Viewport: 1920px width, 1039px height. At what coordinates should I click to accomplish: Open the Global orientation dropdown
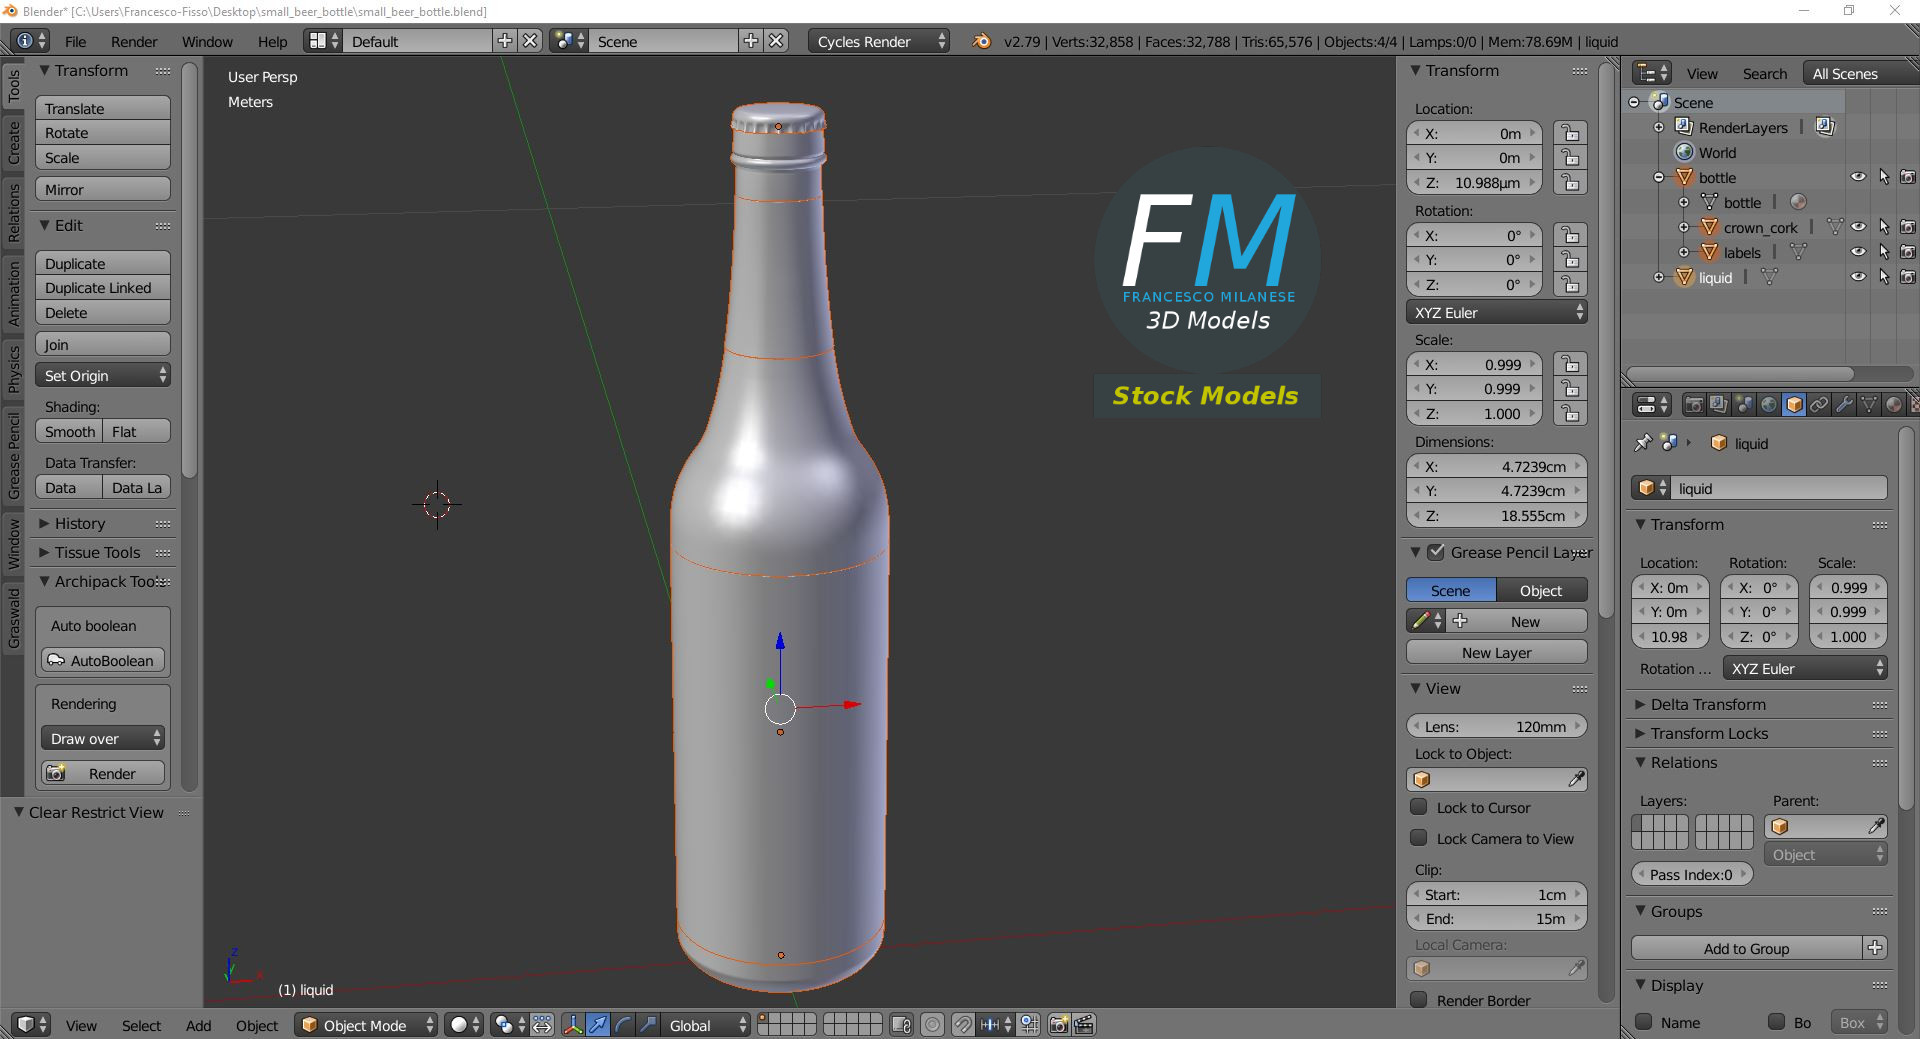(706, 1025)
